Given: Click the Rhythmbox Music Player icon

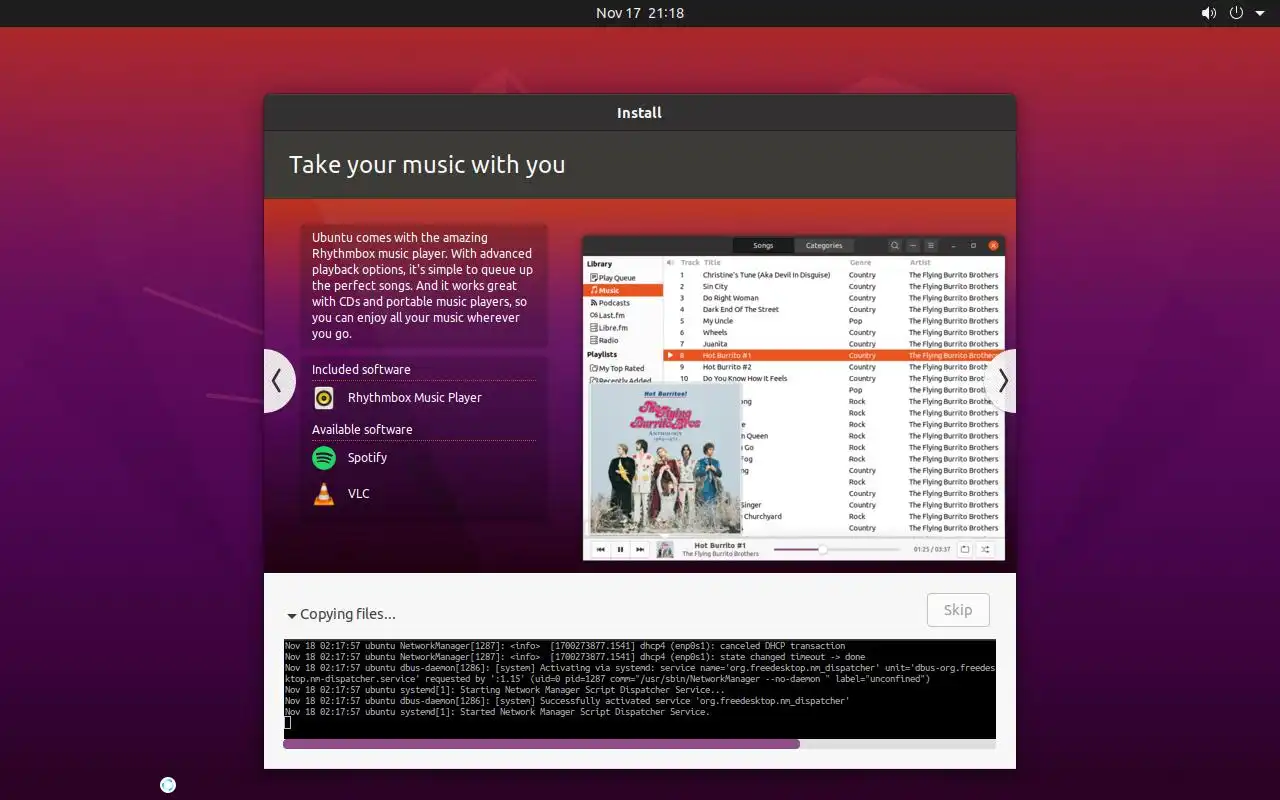Looking at the screenshot, I should pos(324,398).
